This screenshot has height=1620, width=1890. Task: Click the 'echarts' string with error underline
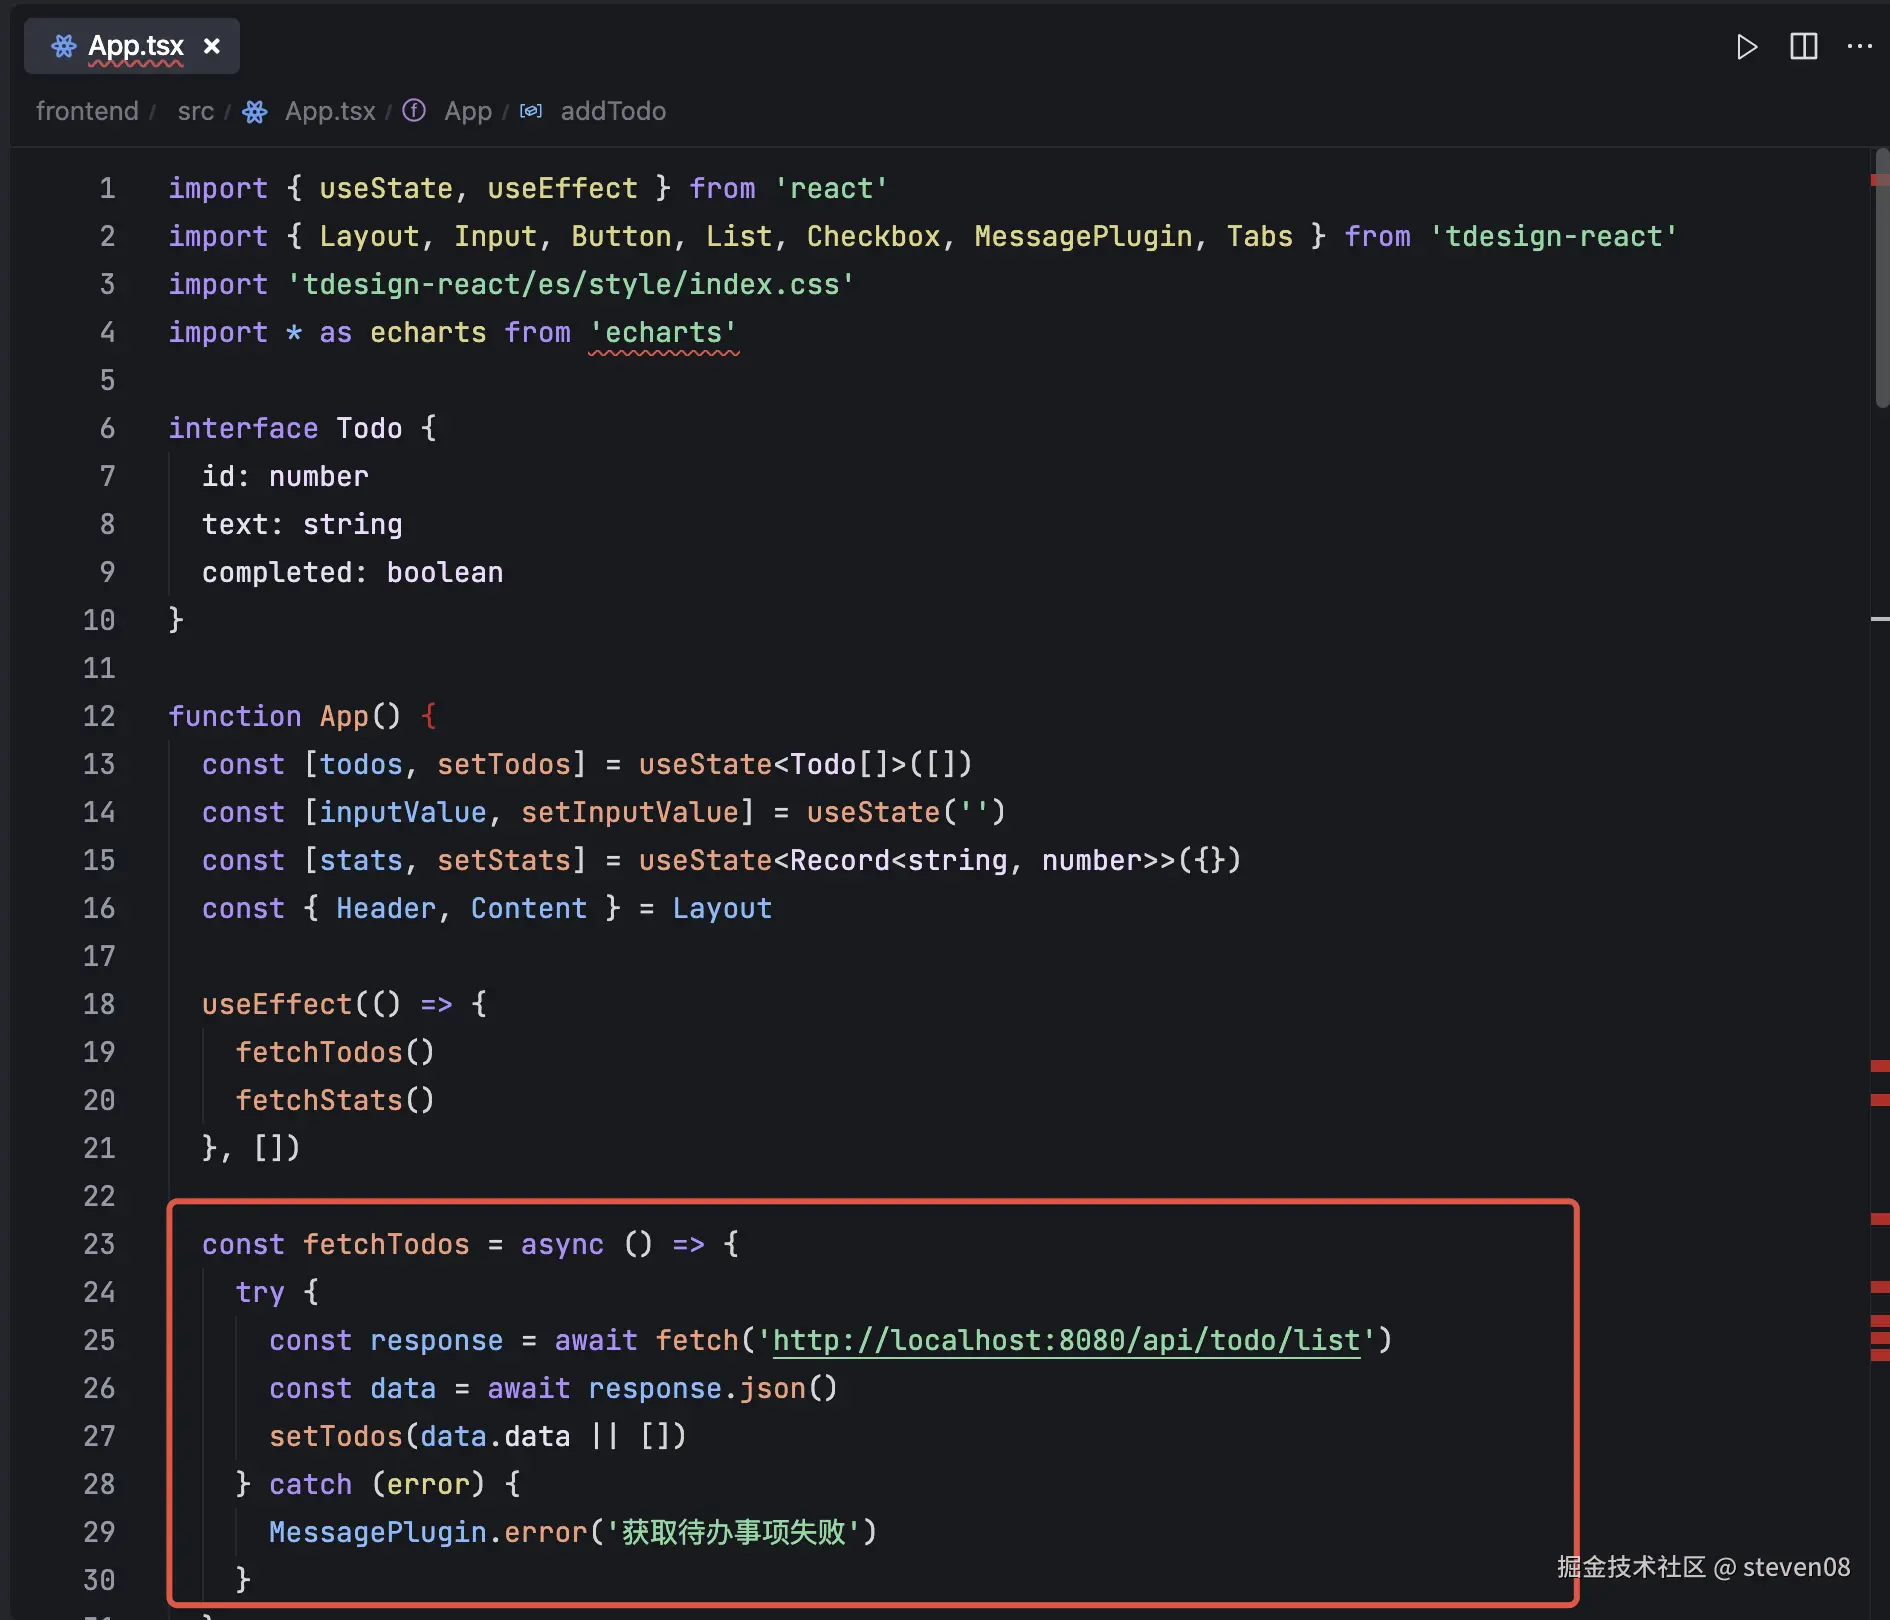point(663,332)
